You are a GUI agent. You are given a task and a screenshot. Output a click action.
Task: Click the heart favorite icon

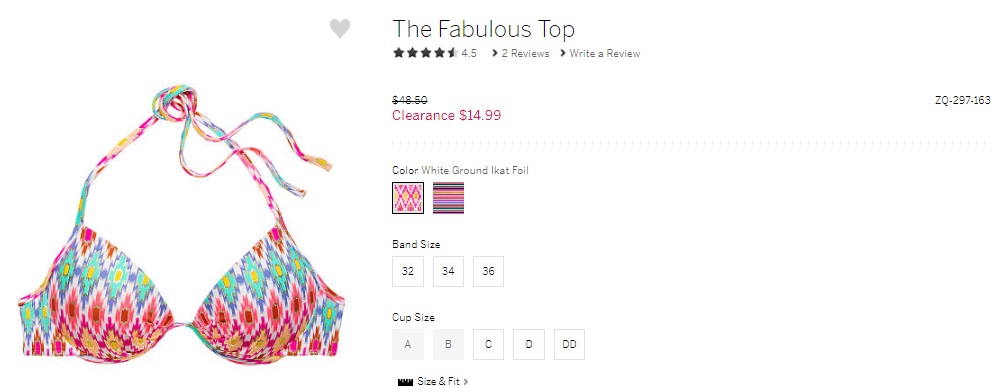click(340, 29)
